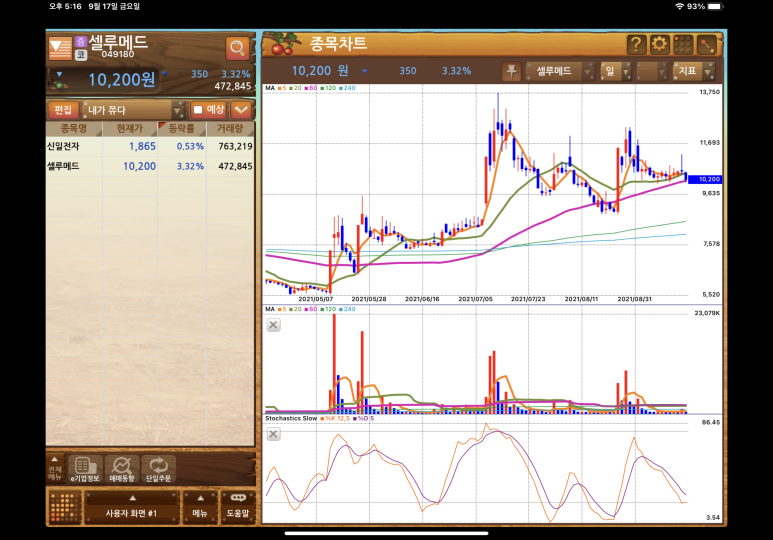The height and width of the screenshot is (540, 773).
Task: Tap the Wi-Fi icon in status bar
Action: tap(680, 6)
